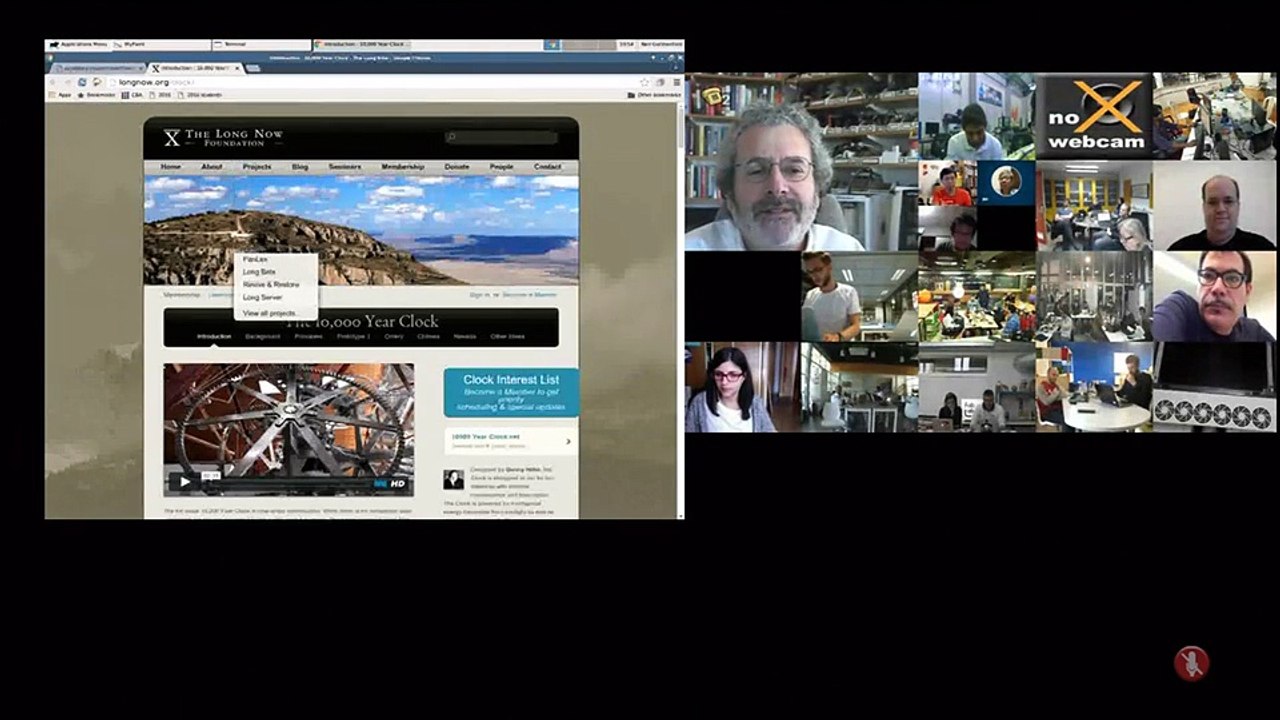
Task: Select the Nevada clock sub-tab
Action: coord(465,337)
